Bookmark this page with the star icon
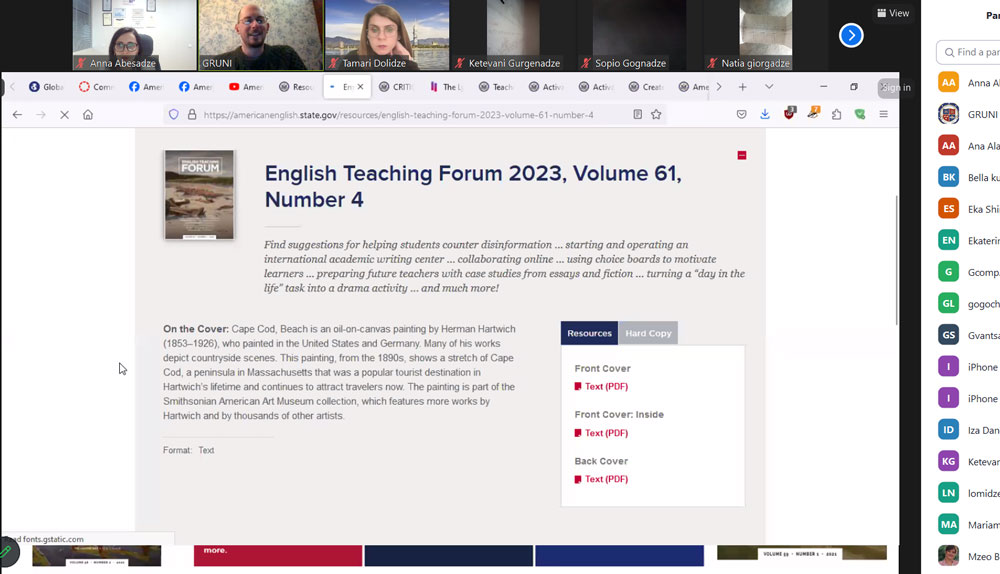The height and width of the screenshot is (574, 1000). (x=656, y=115)
